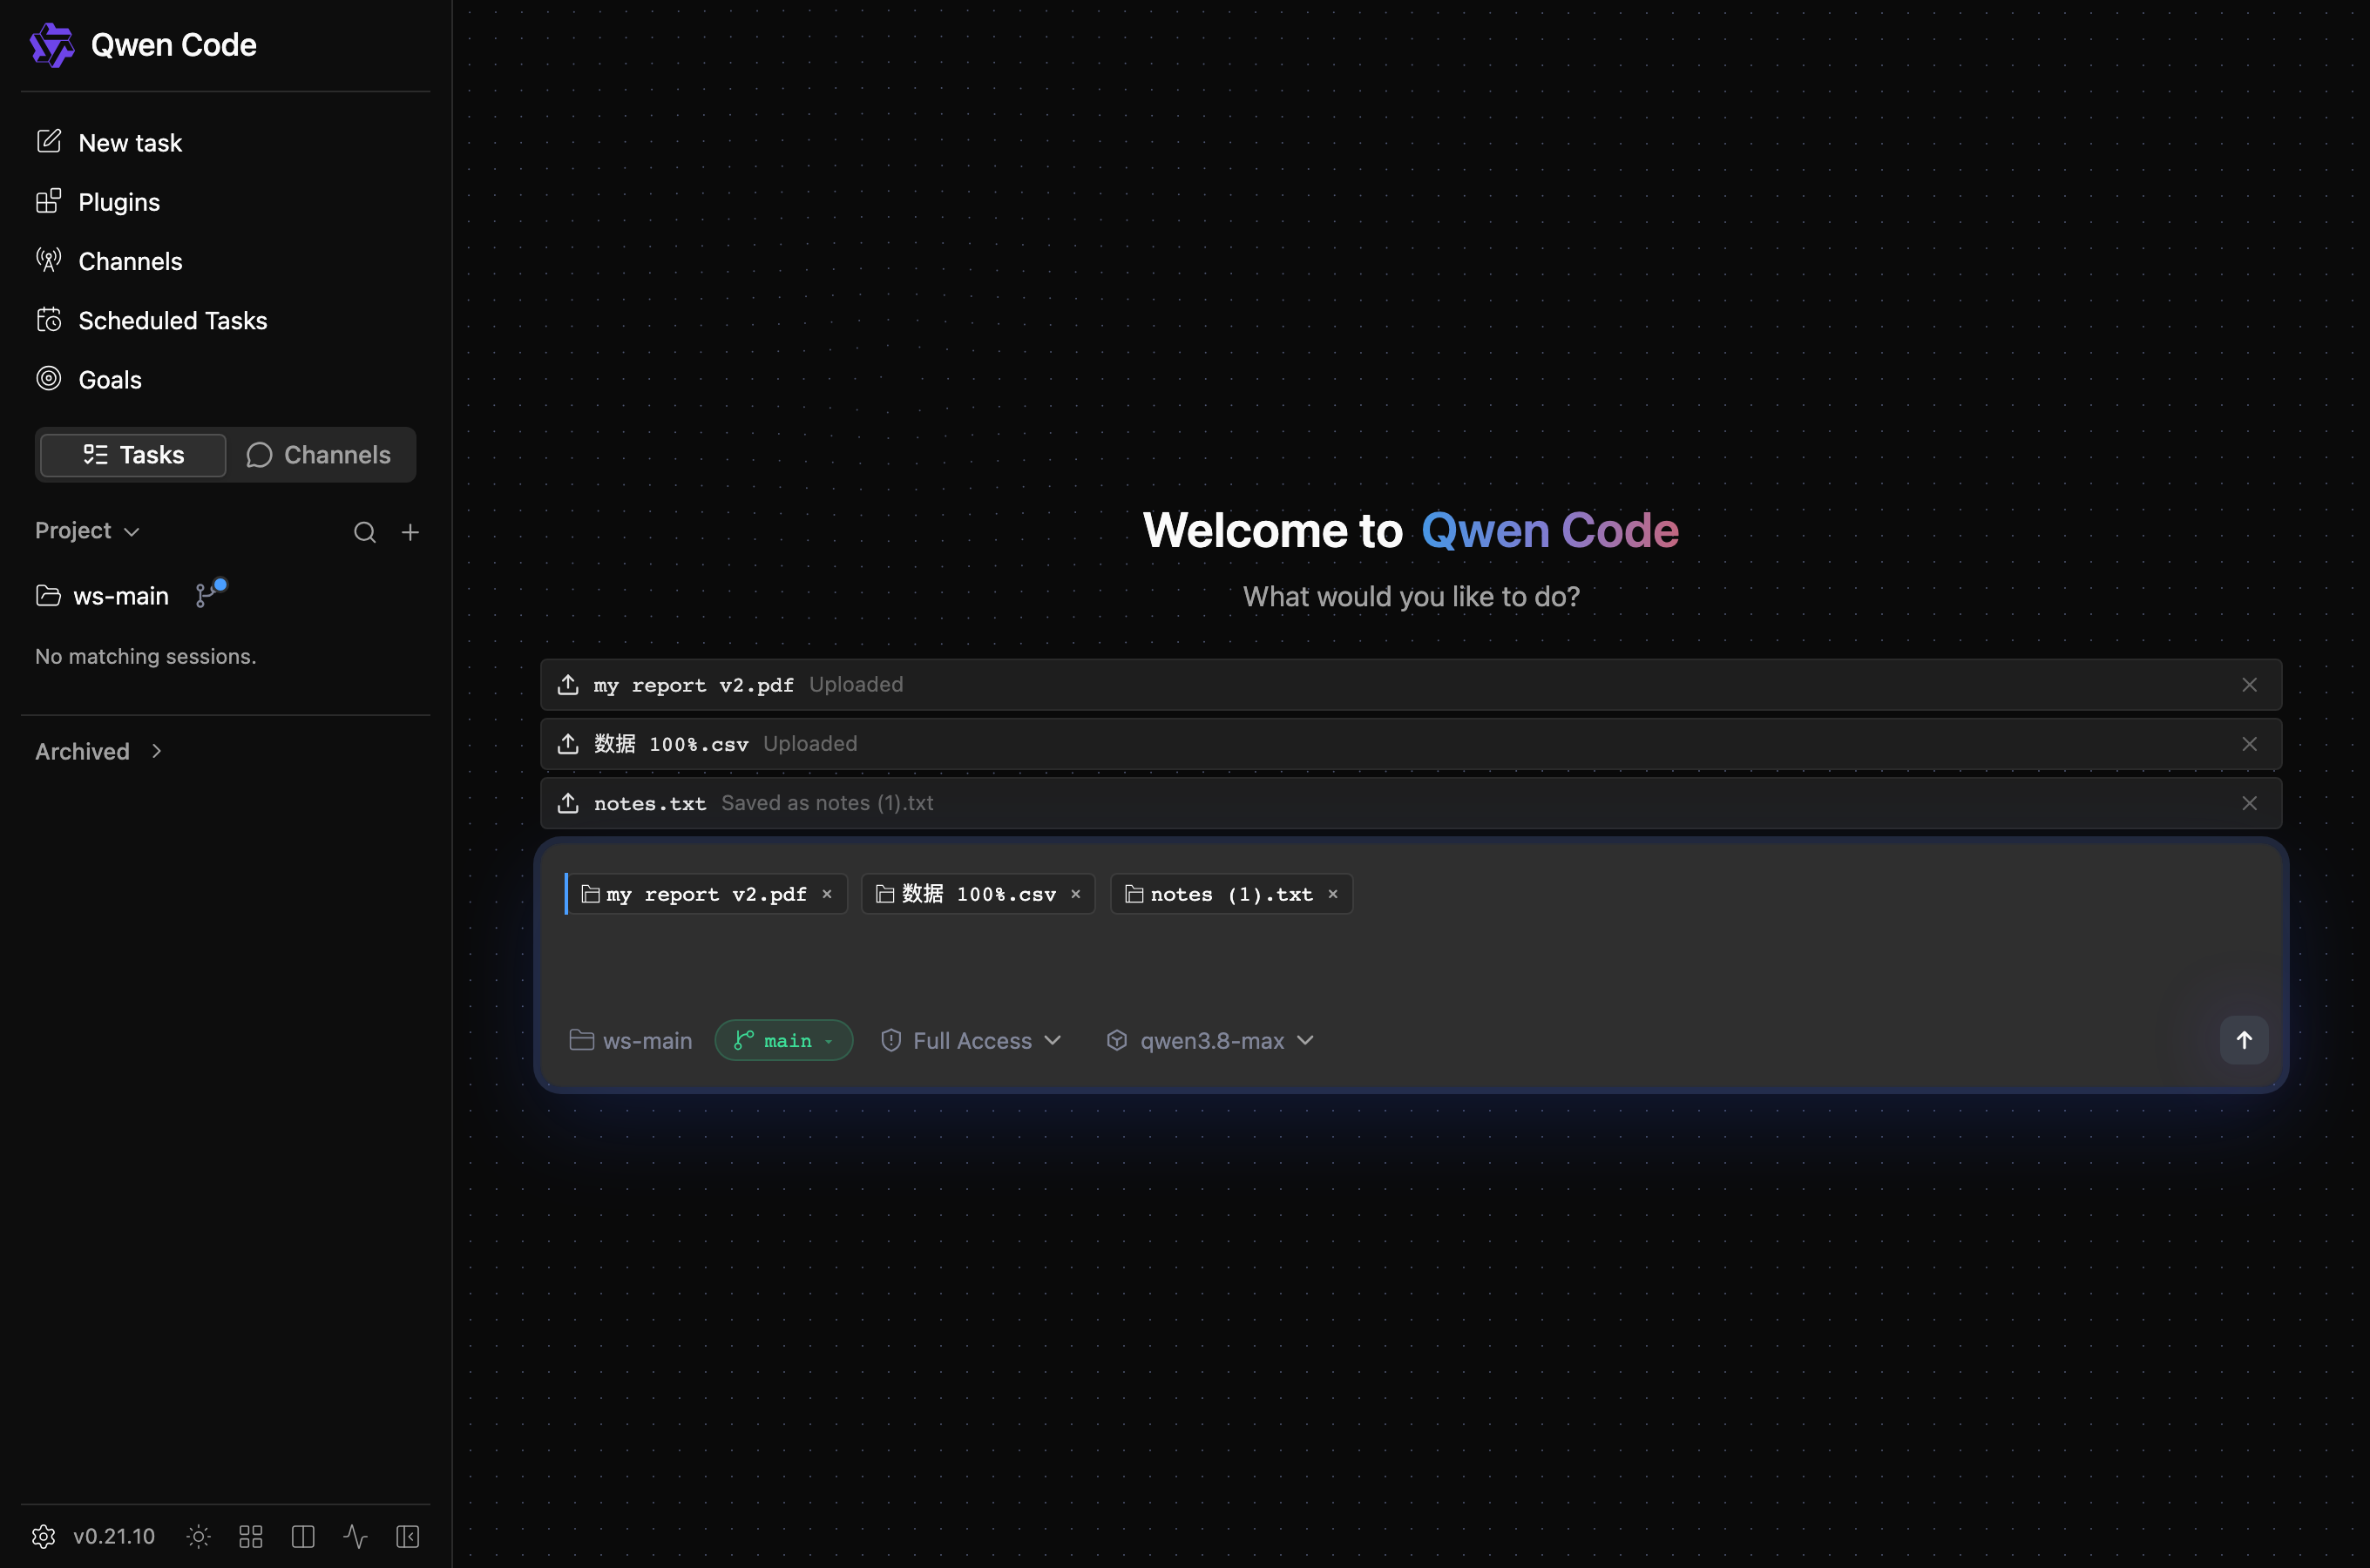Switch to the Channels tab with chat bubble
2370x1568 pixels.
pyautogui.click(x=319, y=455)
